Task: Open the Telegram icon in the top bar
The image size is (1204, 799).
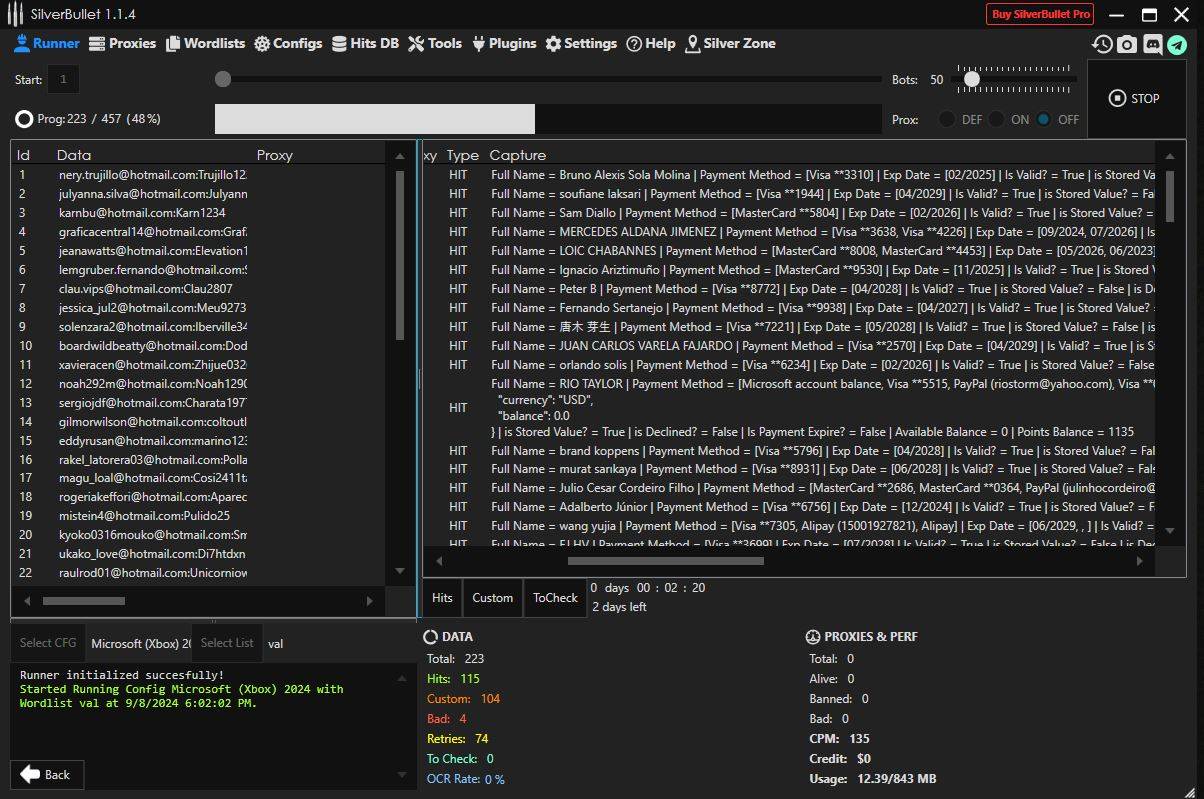Action: tap(1177, 44)
